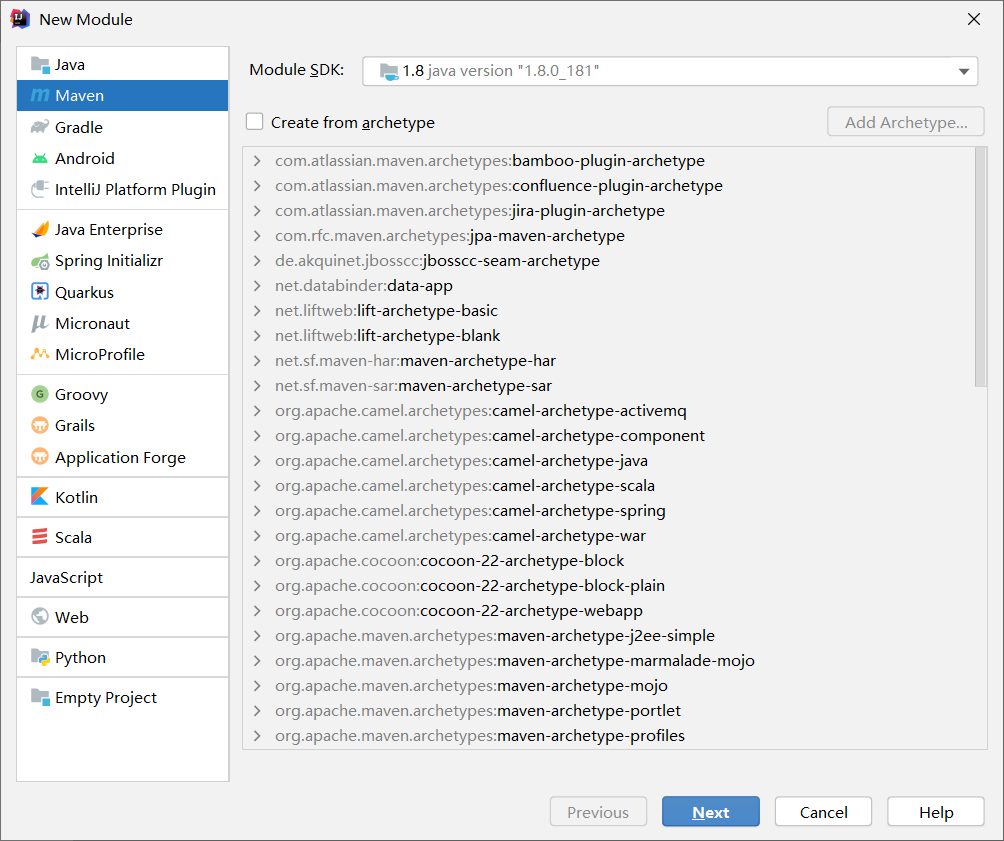Click the MicroProfile icon
This screenshot has width=1004, height=841.
pyautogui.click(x=40, y=354)
